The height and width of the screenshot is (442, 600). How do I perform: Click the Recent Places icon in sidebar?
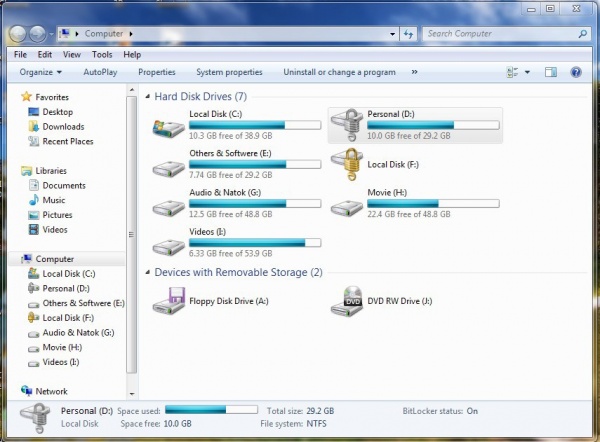click(34, 141)
